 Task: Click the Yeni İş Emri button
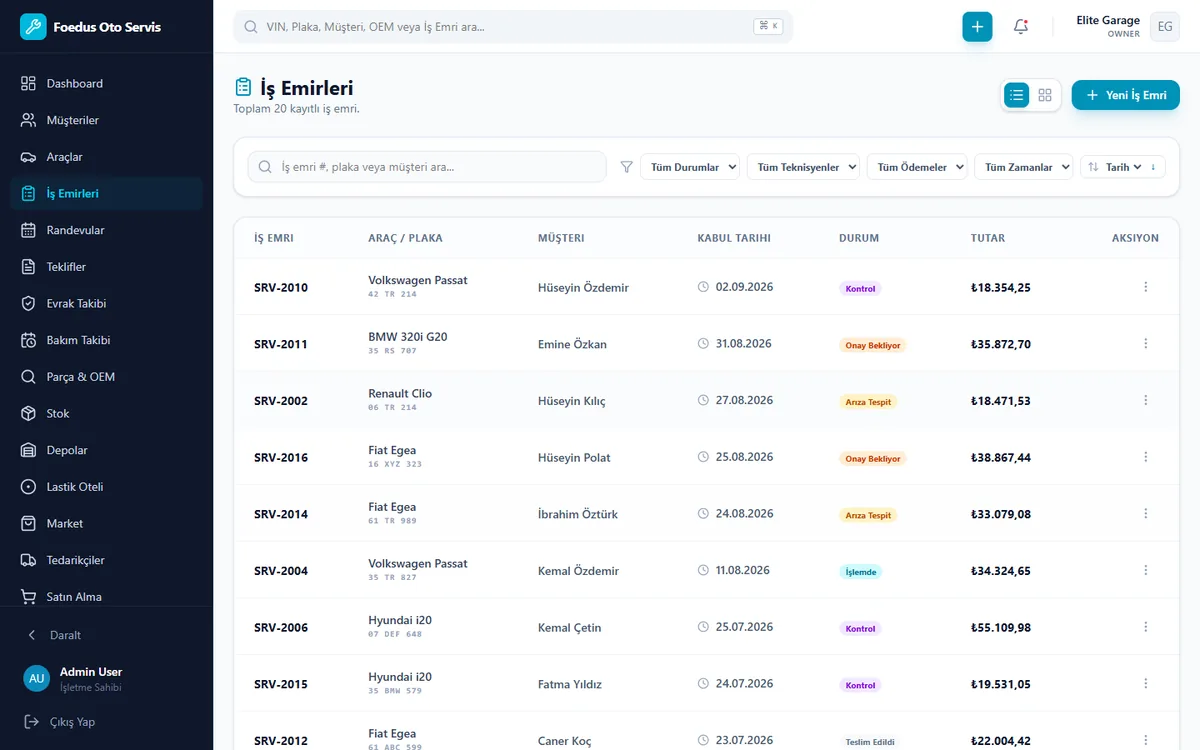pyautogui.click(x=1126, y=95)
